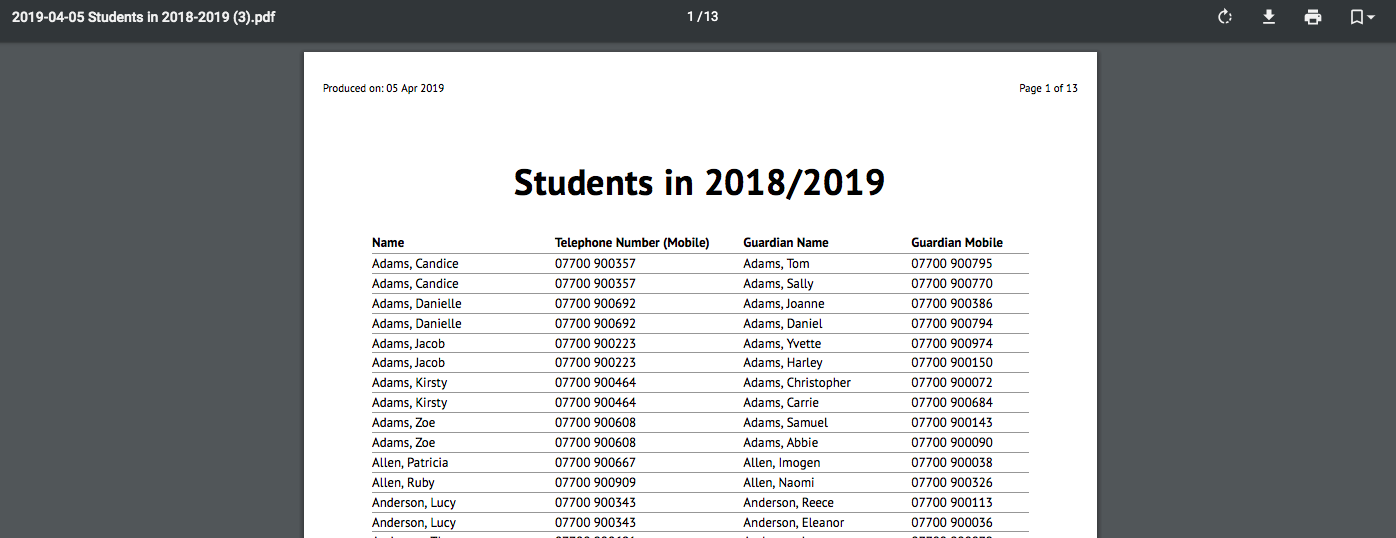
Task: Click guardian 'Allen, Imogen' entry
Action: pos(781,463)
